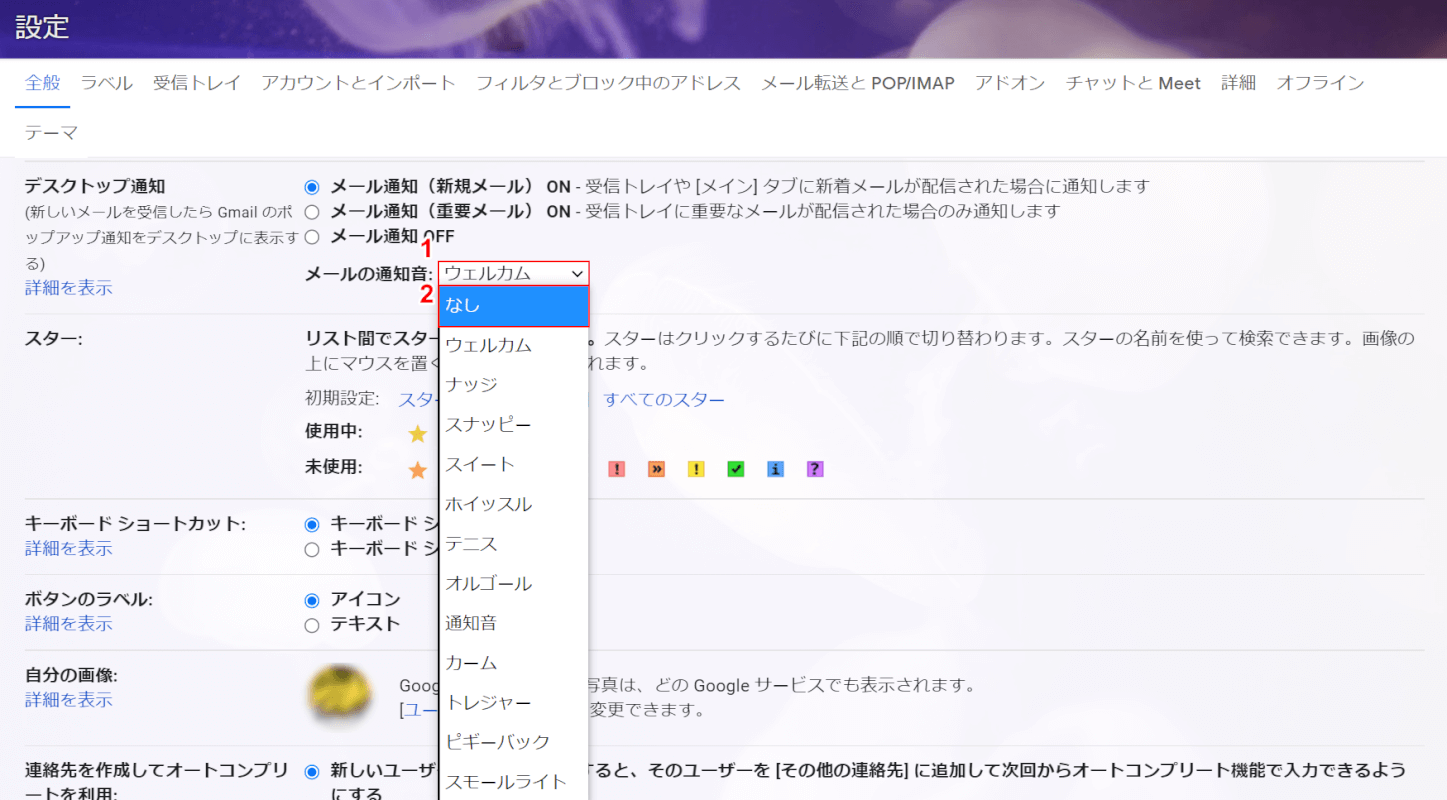1447x800 pixels.
Task: Choose ホイッスル sound option
Action: pos(514,504)
